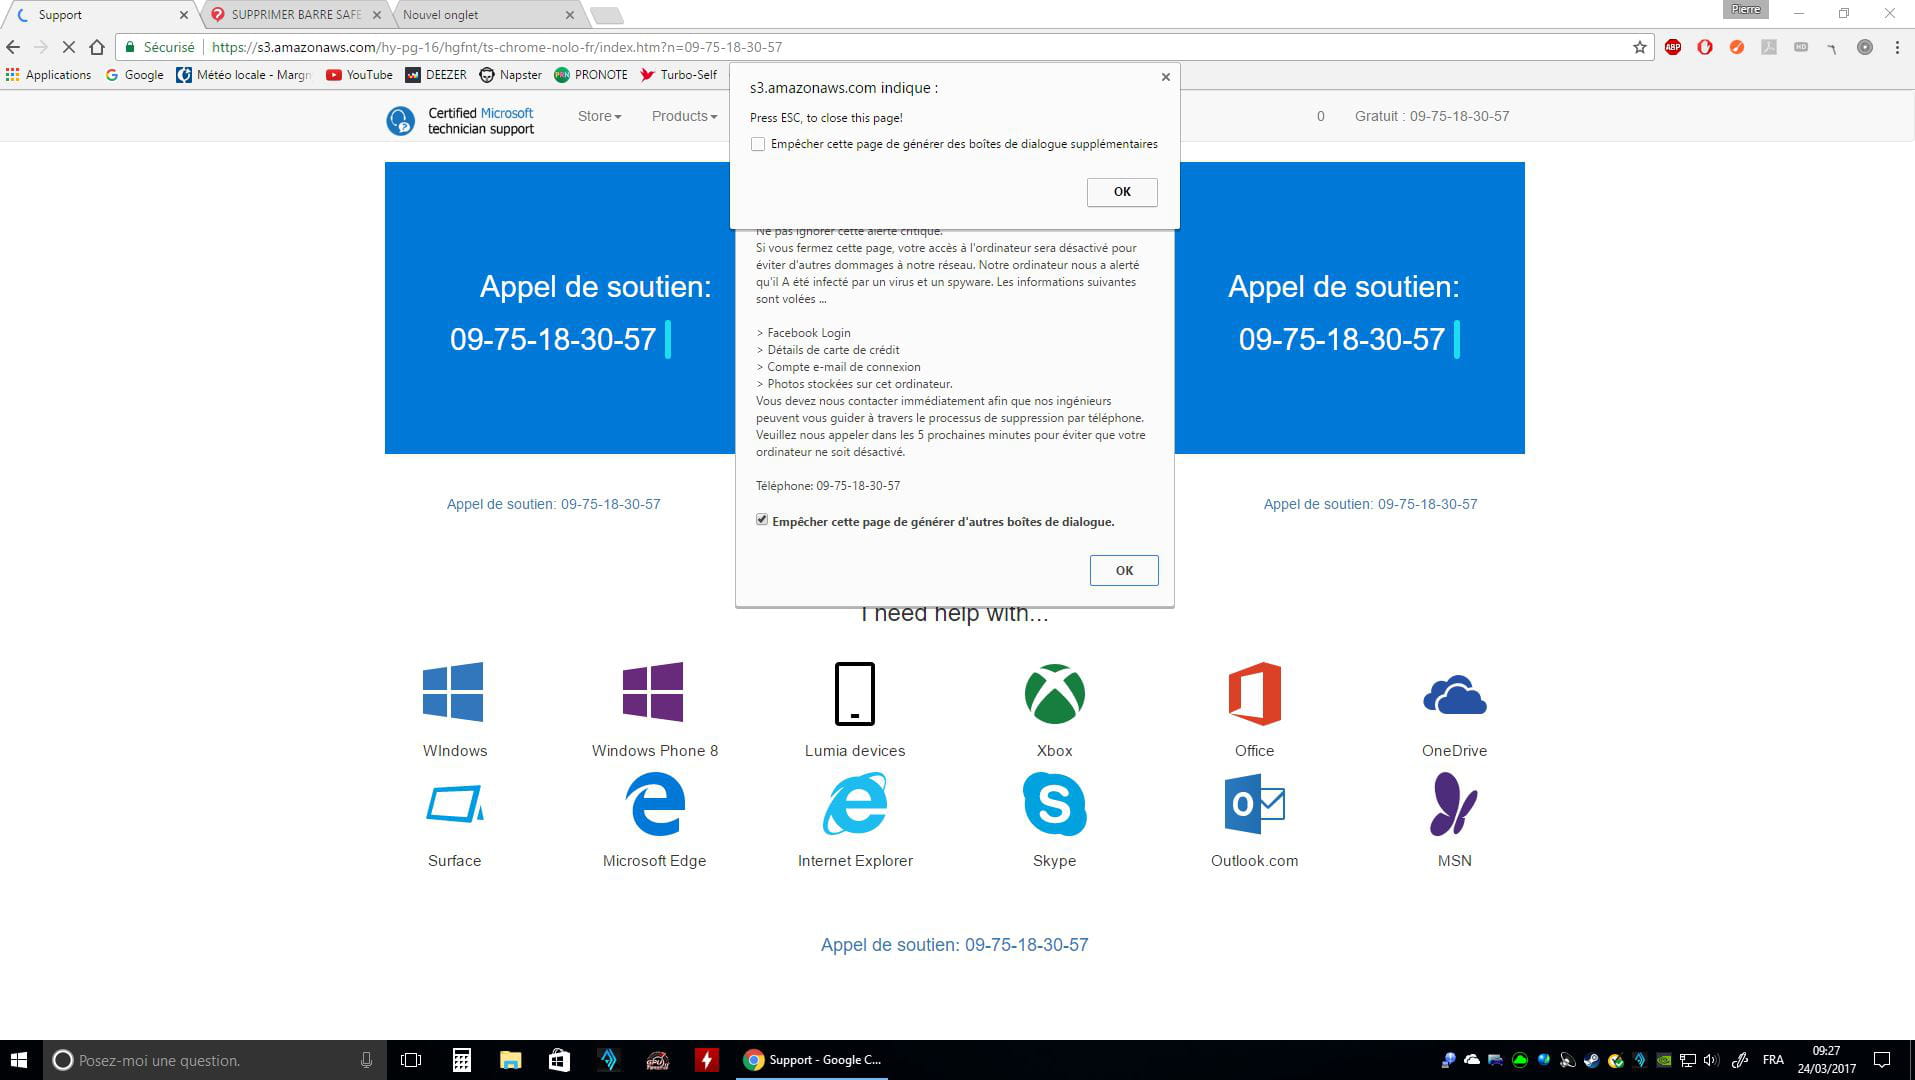Click the Surface tablet icon

point(455,804)
